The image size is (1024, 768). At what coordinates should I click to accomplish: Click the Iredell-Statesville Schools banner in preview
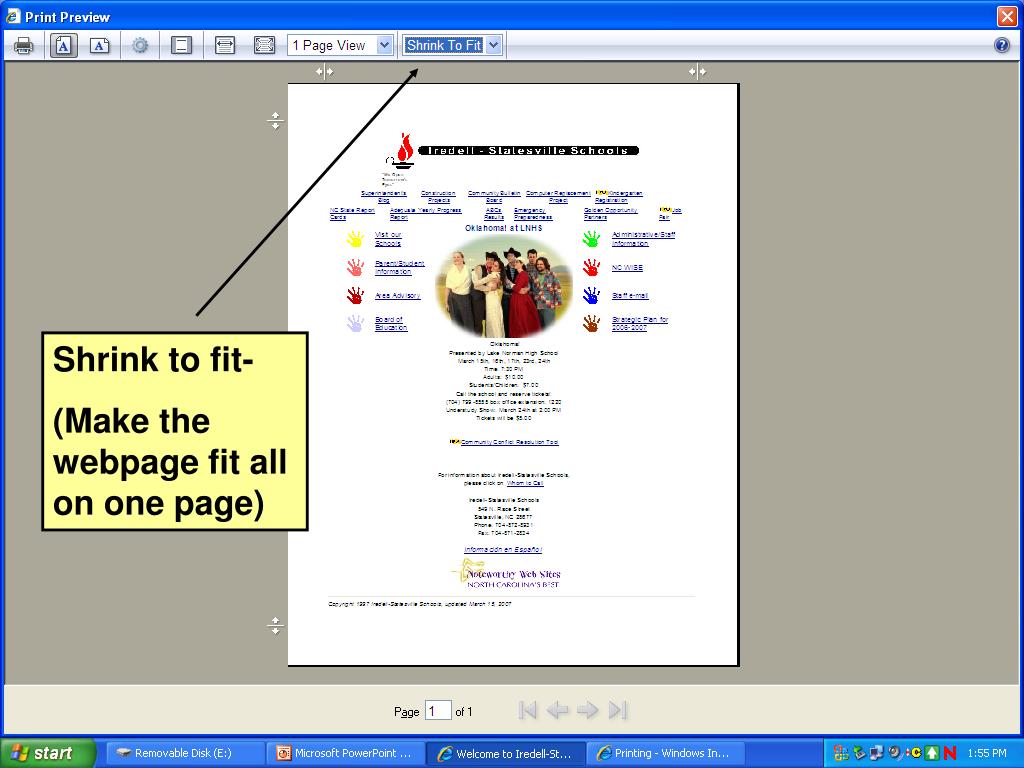528,150
